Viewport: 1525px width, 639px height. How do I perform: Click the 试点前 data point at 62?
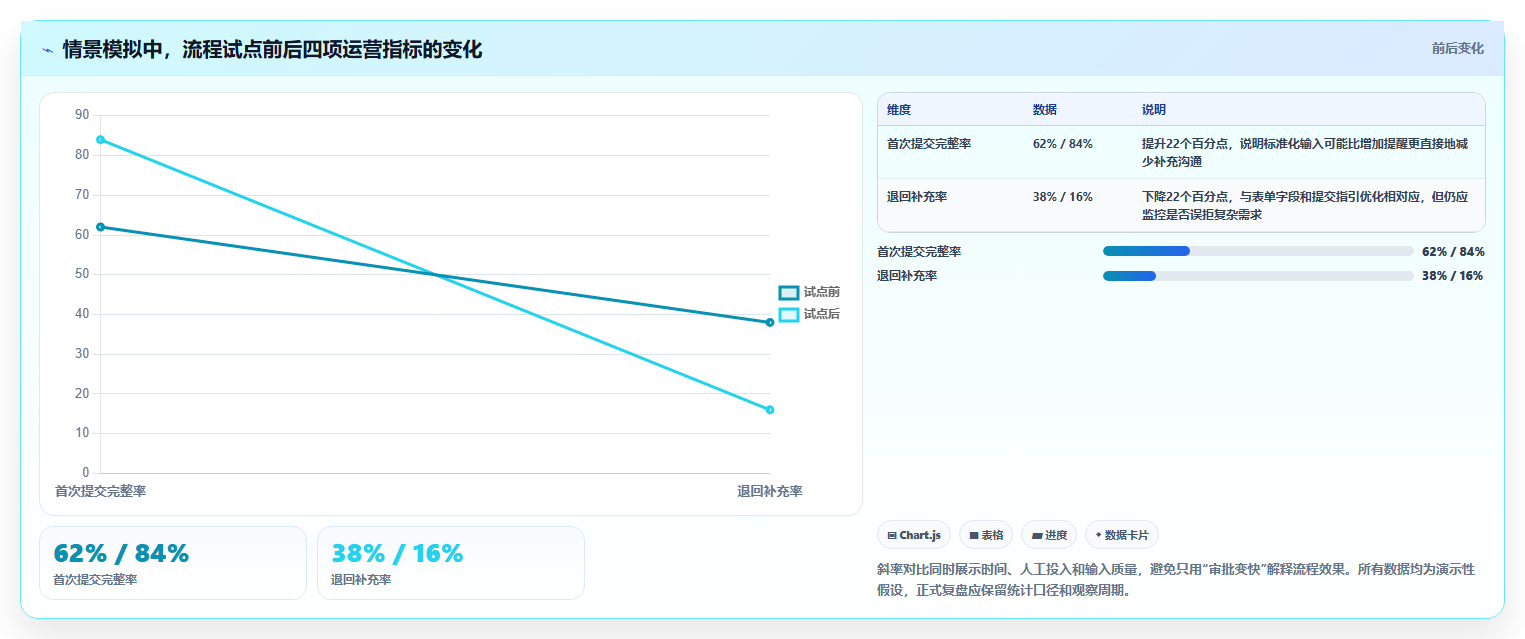coord(100,227)
